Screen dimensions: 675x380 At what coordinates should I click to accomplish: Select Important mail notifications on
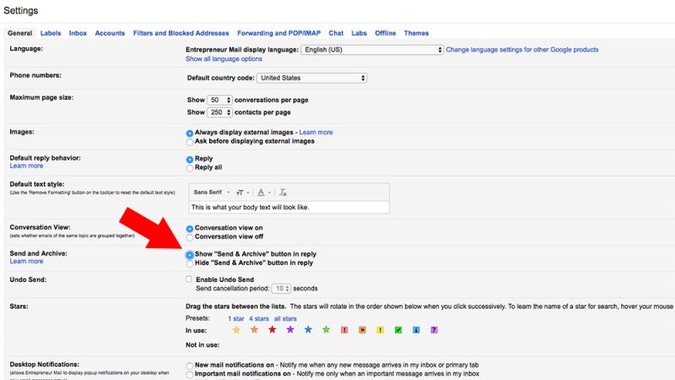tap(189, 374)
